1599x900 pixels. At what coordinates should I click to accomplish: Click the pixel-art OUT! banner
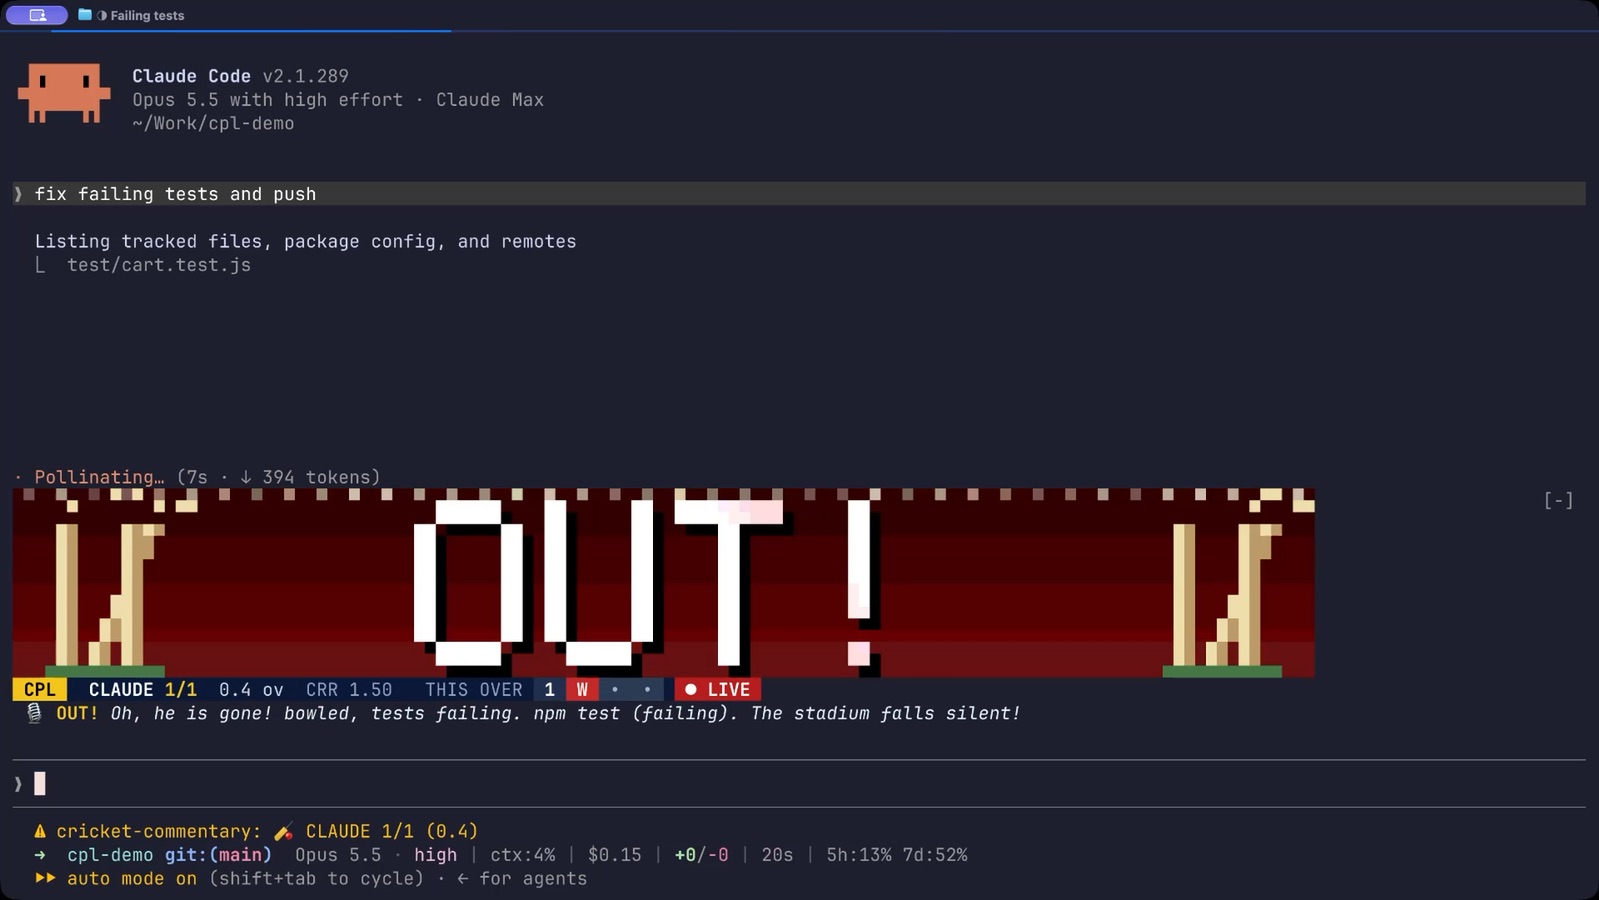663,583
